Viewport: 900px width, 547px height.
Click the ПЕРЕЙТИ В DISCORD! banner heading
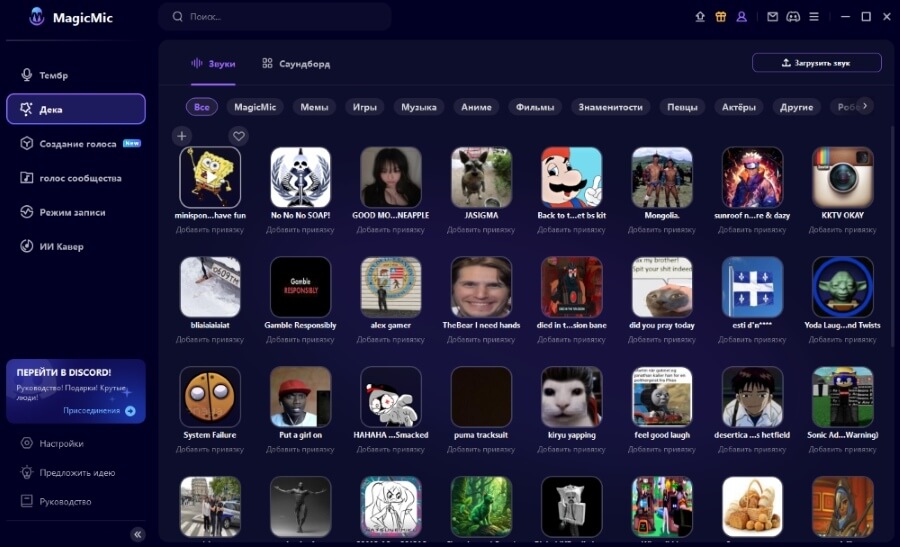(x=64, y=373)
